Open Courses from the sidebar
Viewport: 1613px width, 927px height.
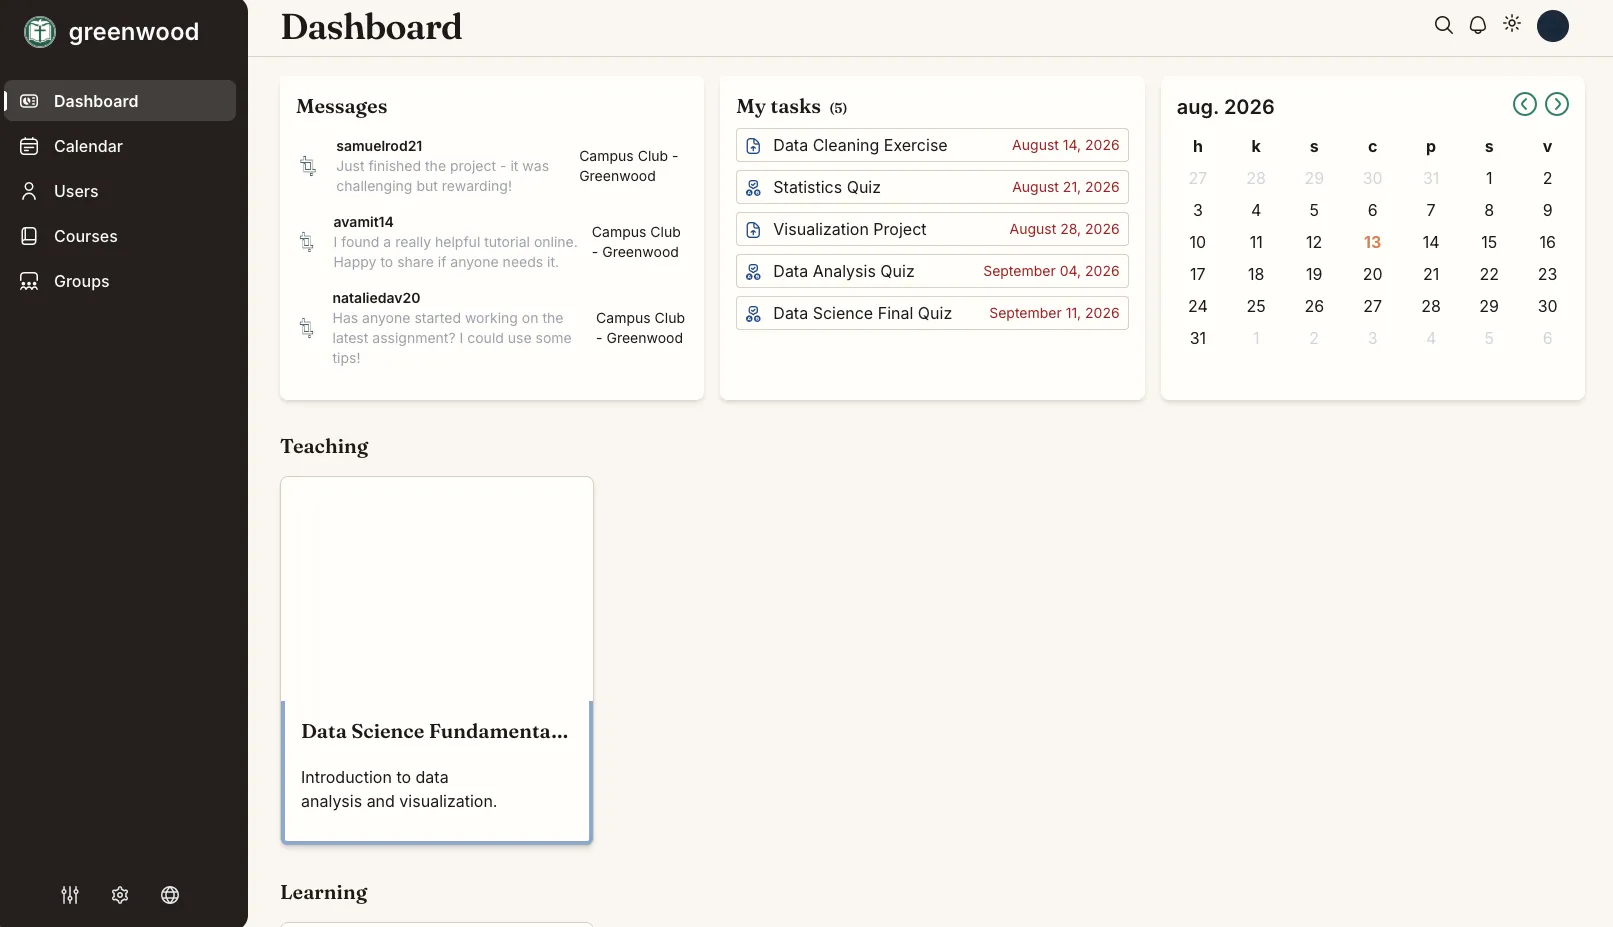pyautogui.click(x=120, y=236)
